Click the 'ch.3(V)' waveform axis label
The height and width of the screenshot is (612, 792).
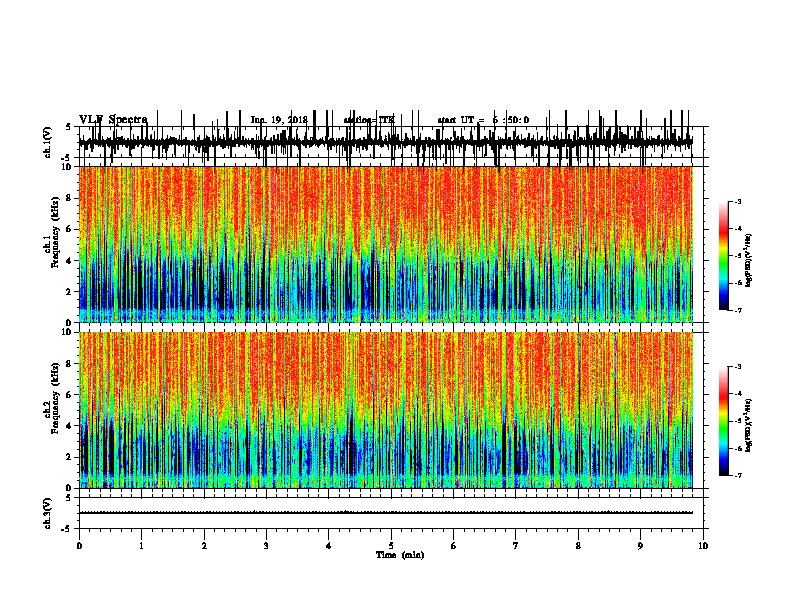(48, 513)
